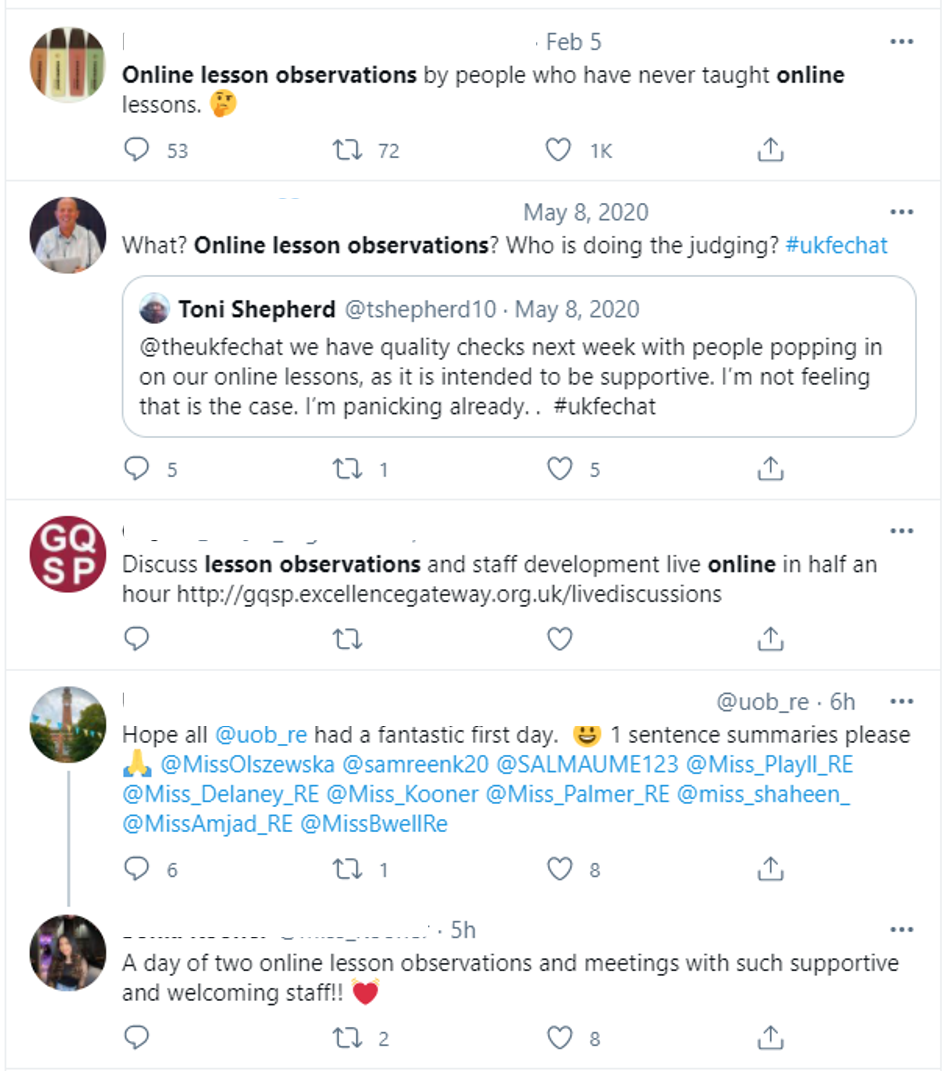Open the @MissOlszewska mention

[247, 764]
